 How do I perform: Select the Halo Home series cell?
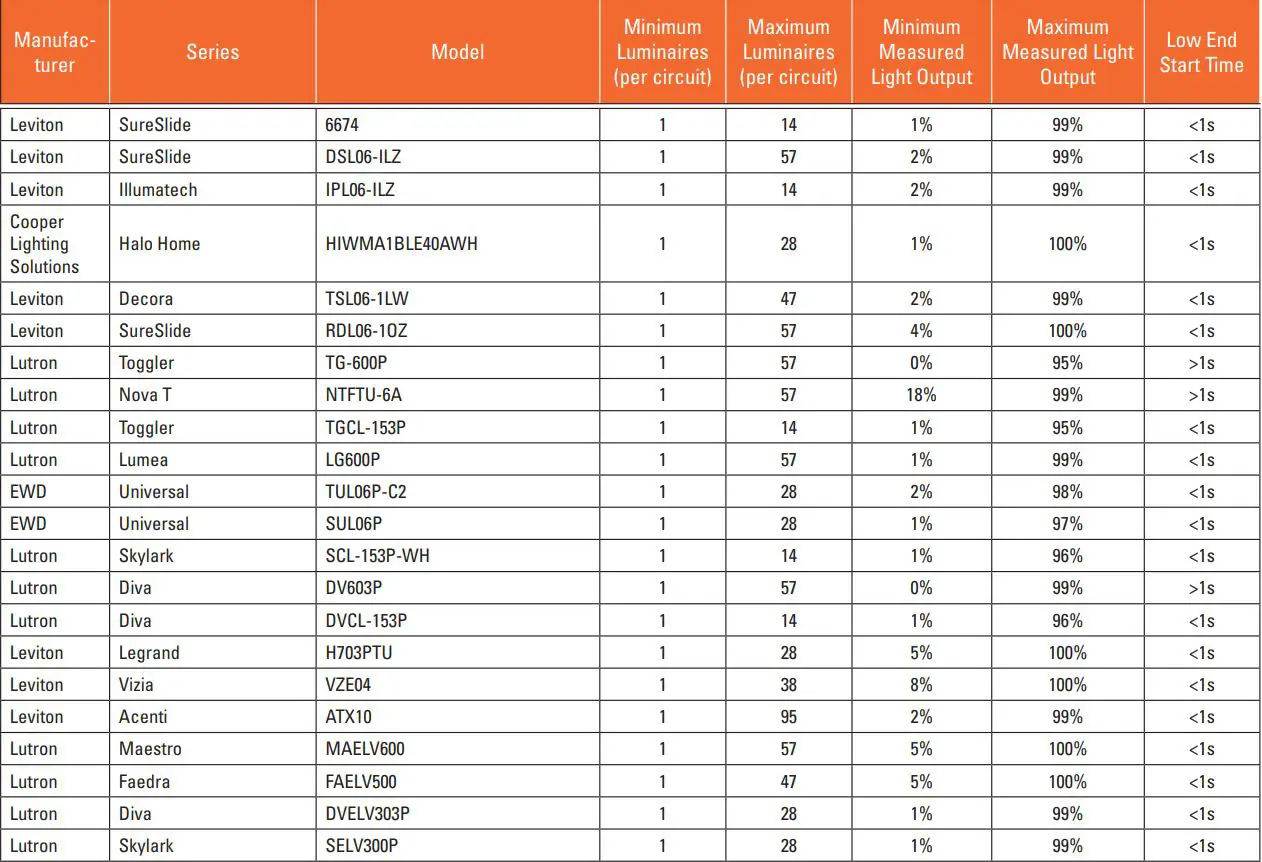click(159, 244)
